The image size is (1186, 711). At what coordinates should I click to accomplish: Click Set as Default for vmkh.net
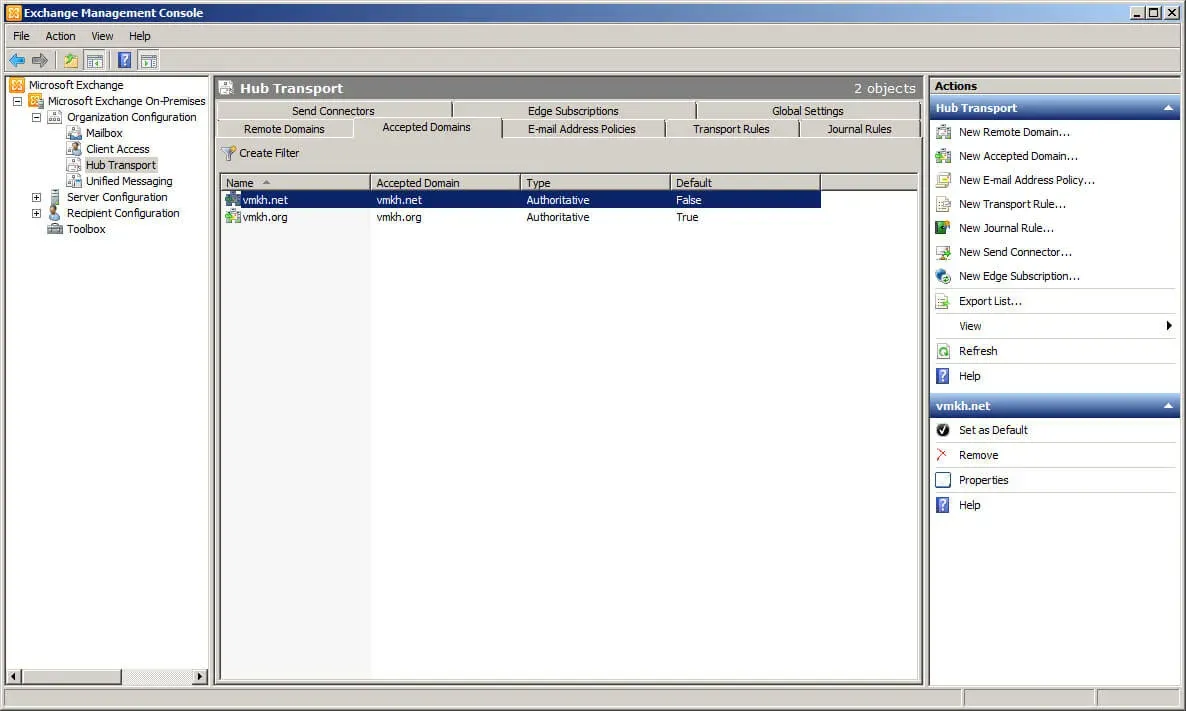point(993,430)
